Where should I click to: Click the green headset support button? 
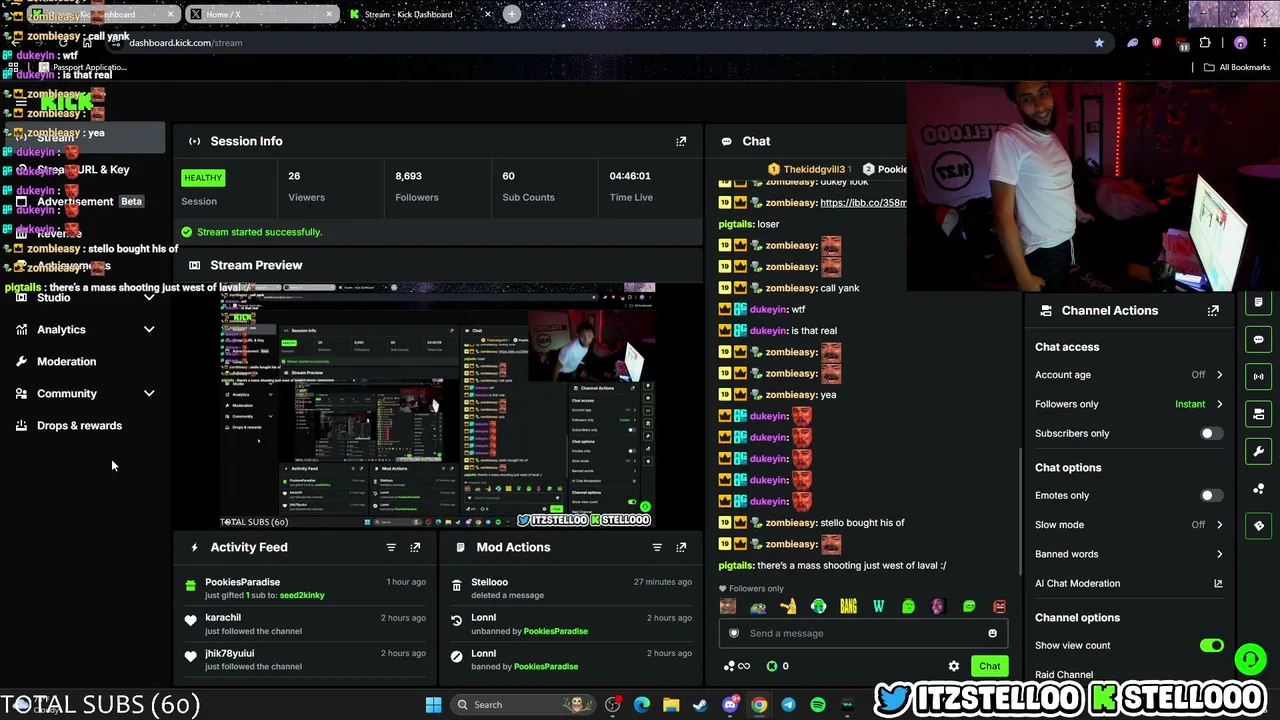tap(1250, 659)
